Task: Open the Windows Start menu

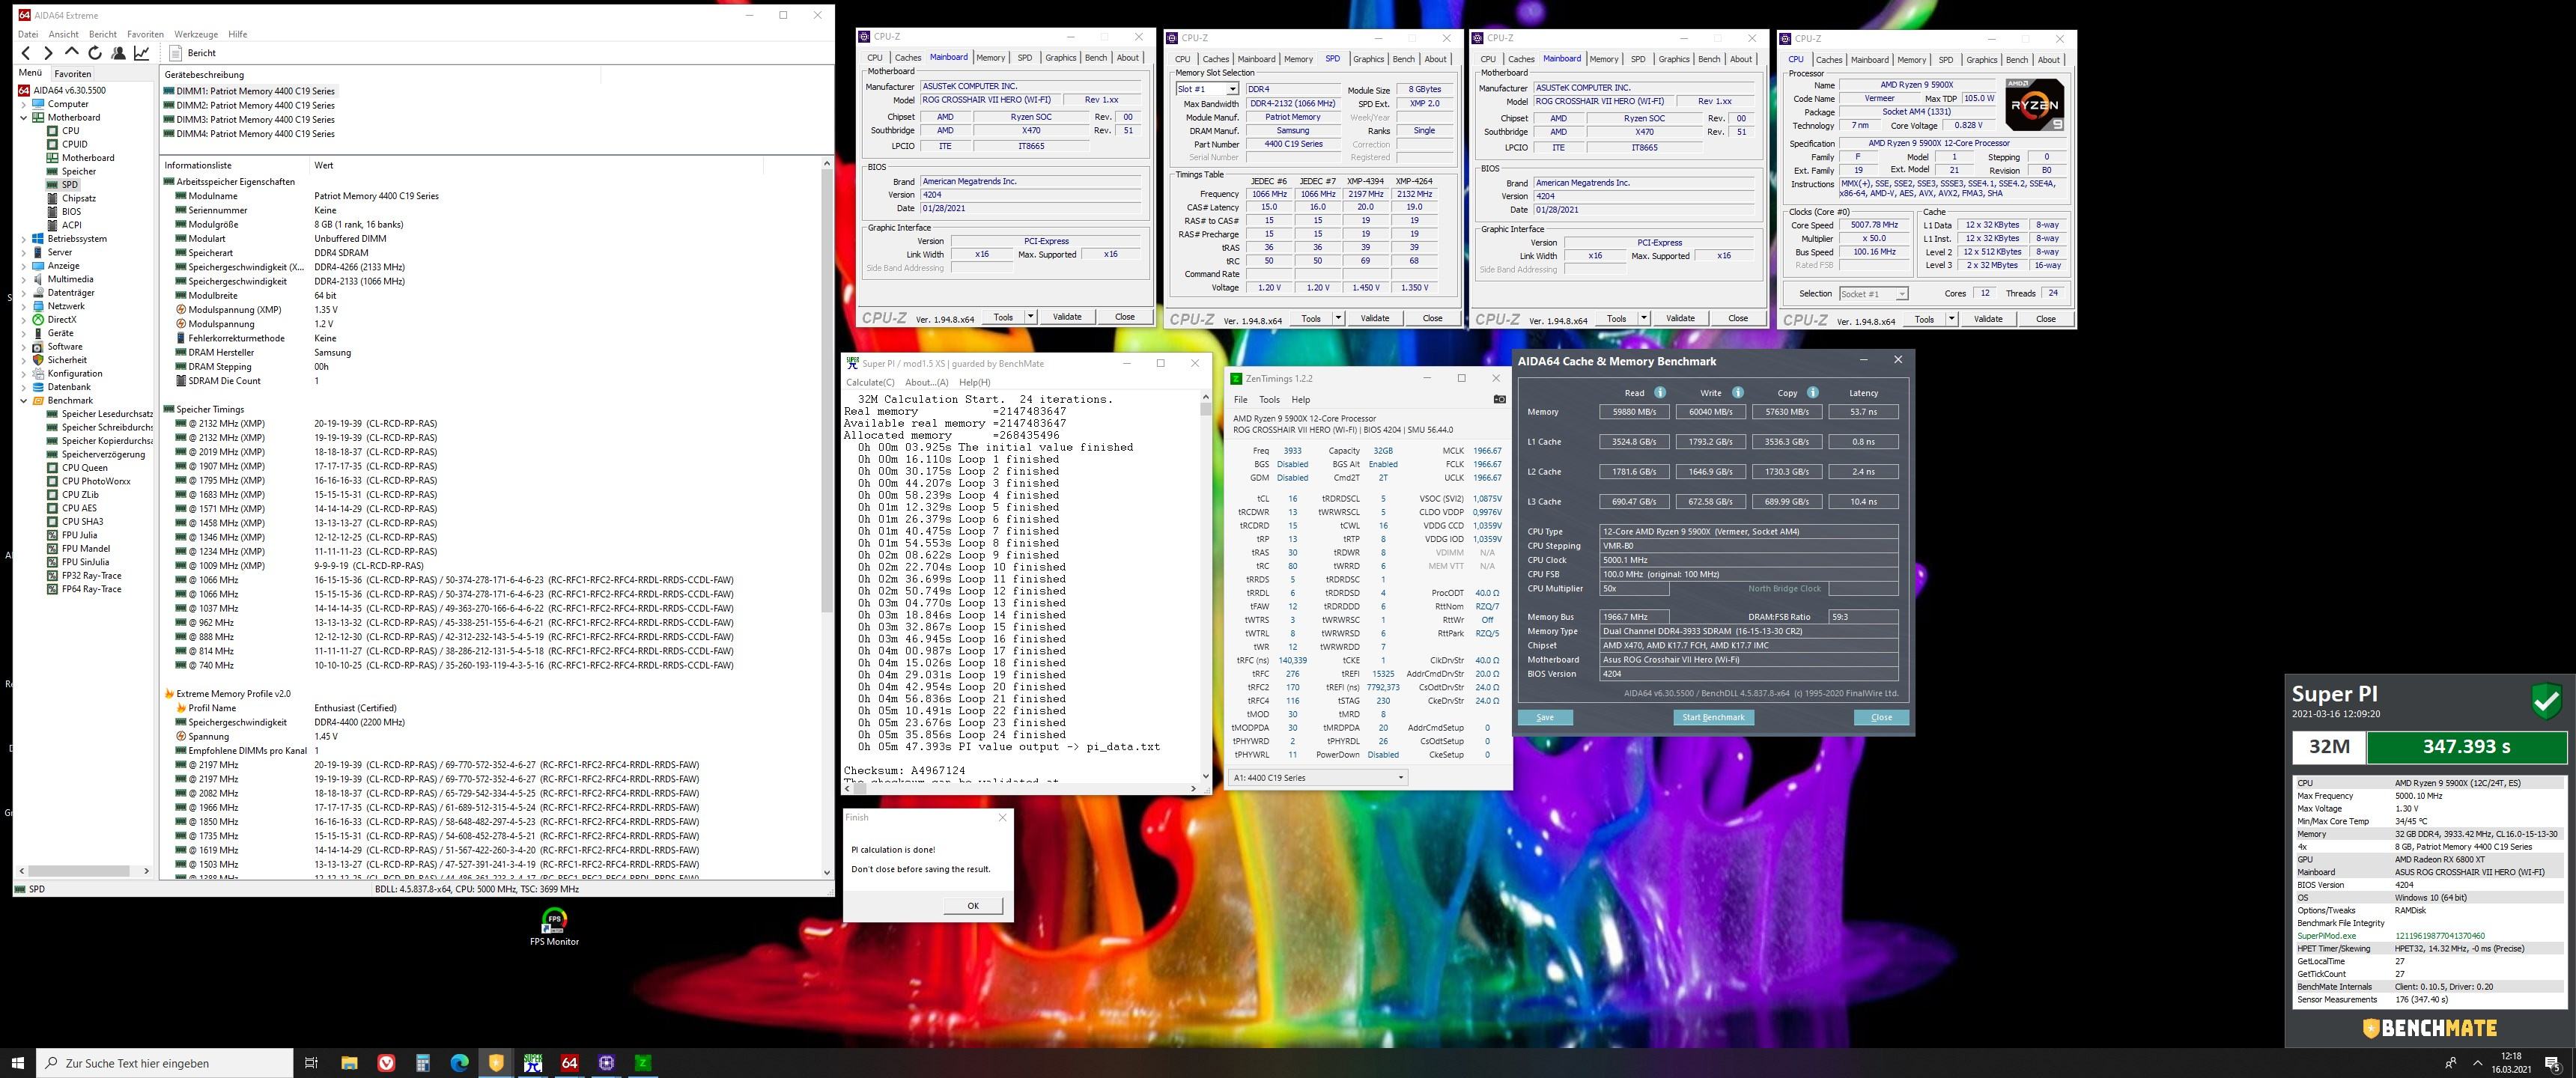Action: tap(18, 1063)
